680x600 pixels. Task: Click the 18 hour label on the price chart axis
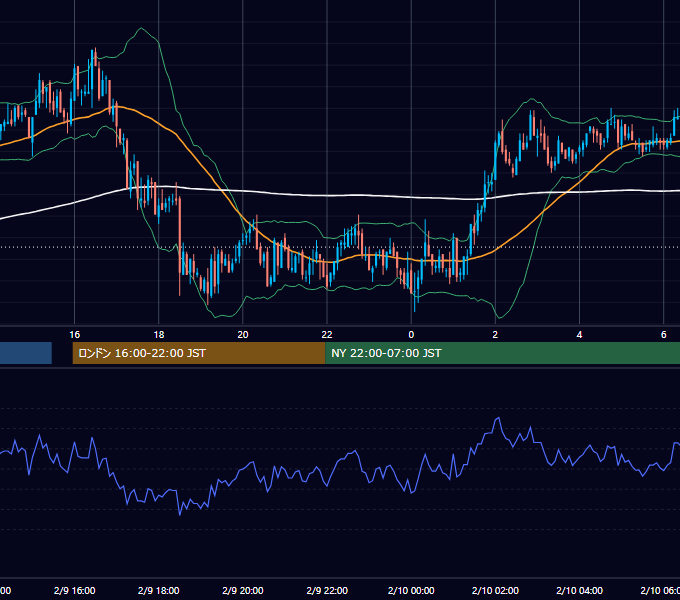point(159,335)
